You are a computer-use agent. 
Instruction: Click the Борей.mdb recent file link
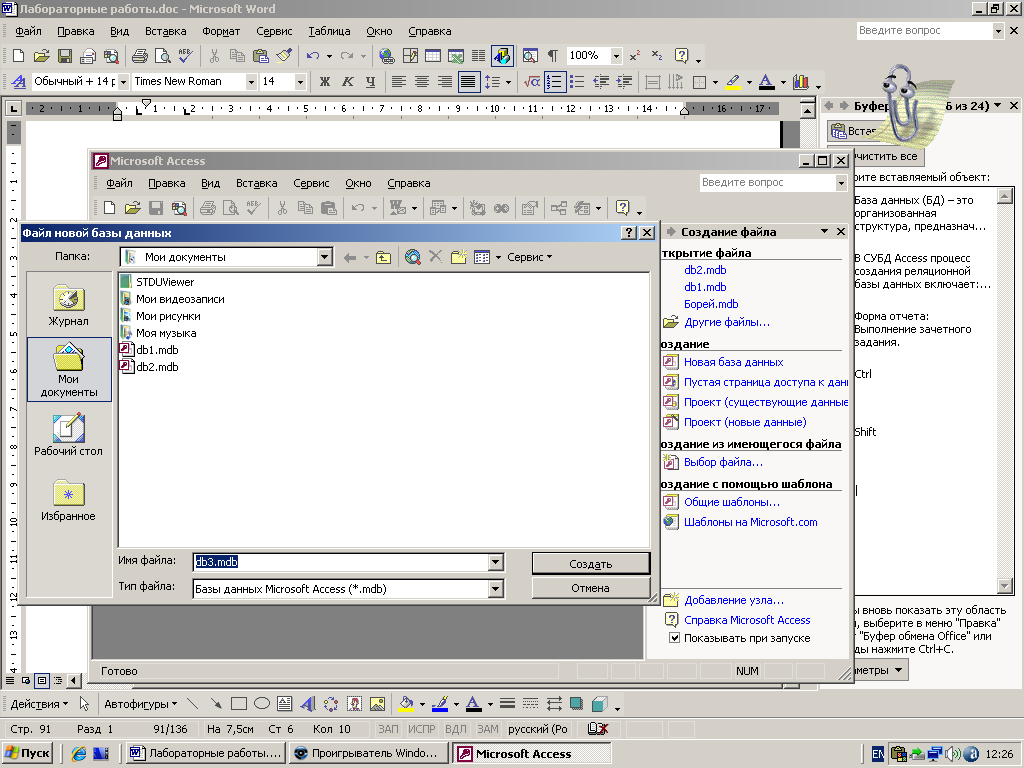click(x=711, y=304)
